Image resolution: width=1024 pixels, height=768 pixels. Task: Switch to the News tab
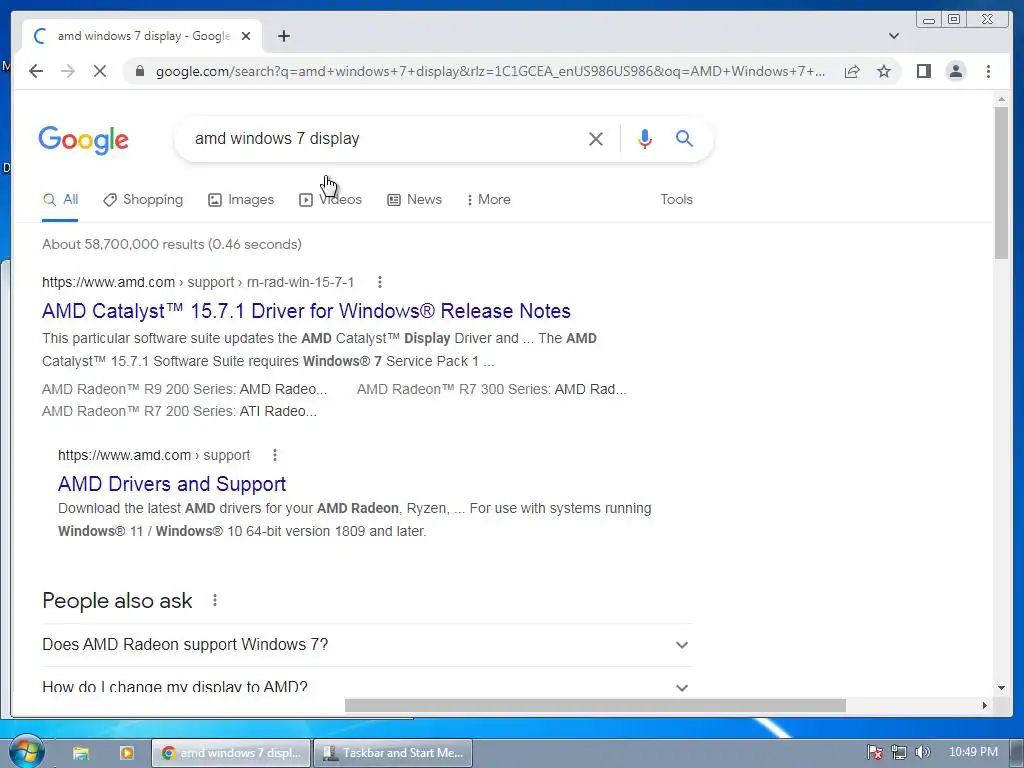pos(415,200)
